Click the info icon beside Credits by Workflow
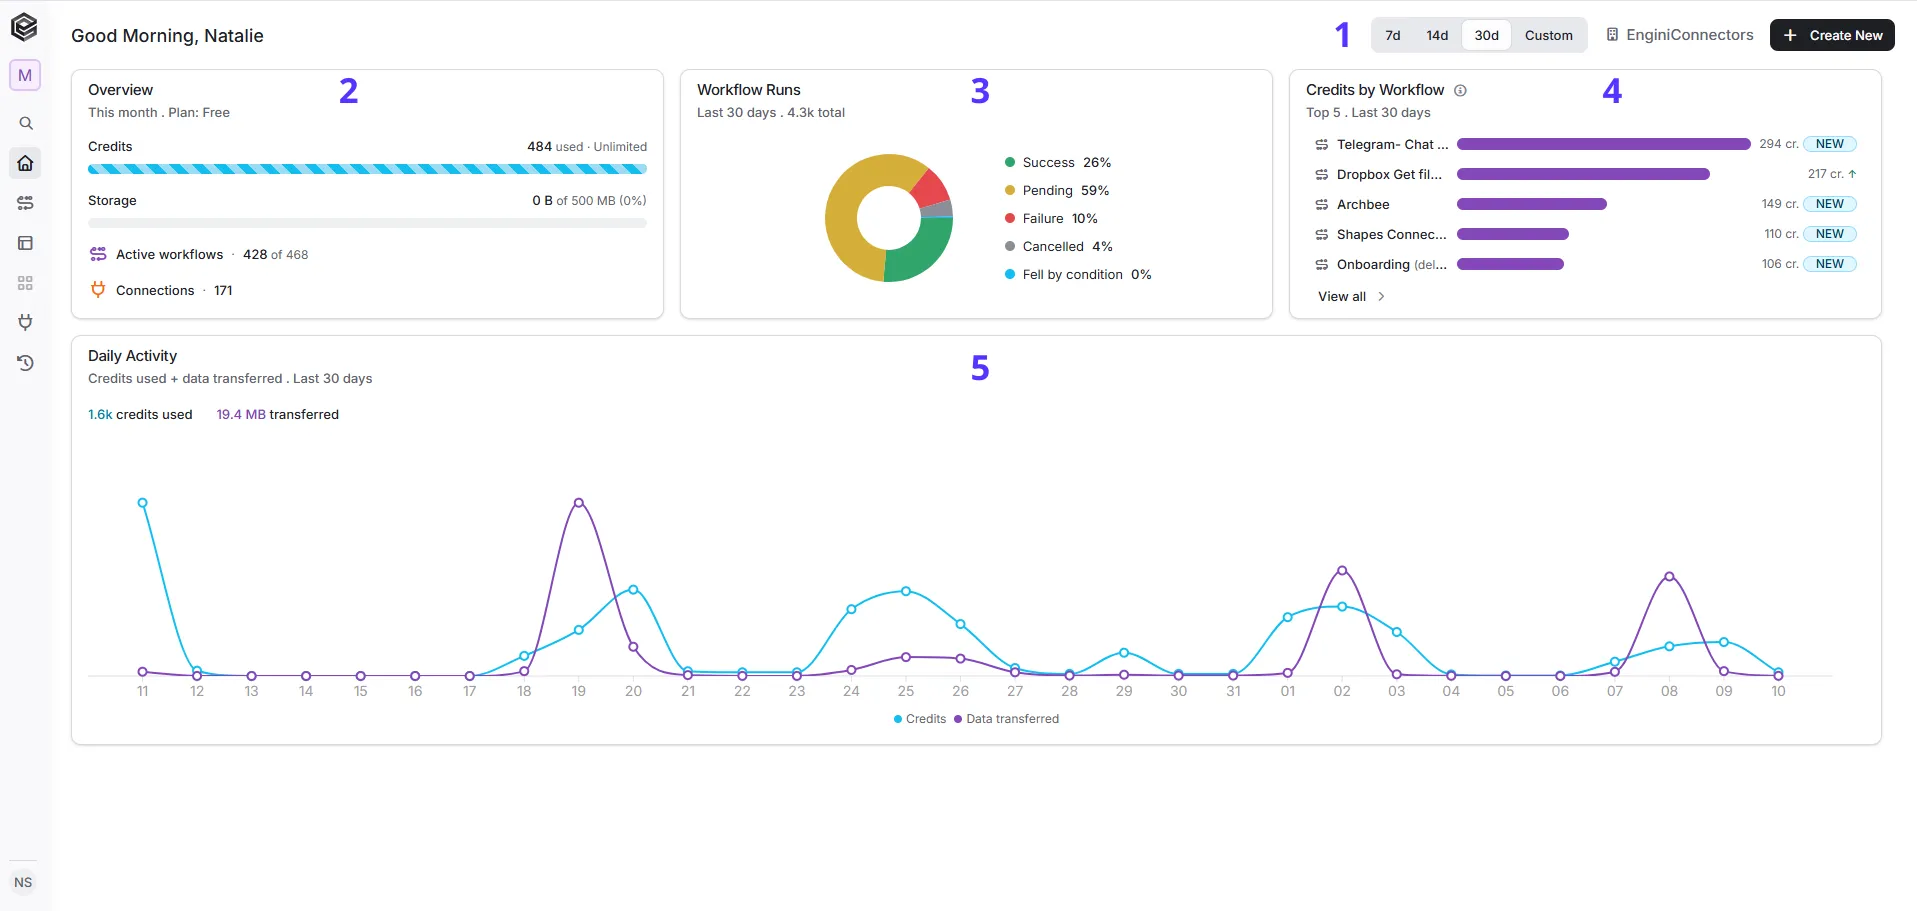 coord(1460,90)
